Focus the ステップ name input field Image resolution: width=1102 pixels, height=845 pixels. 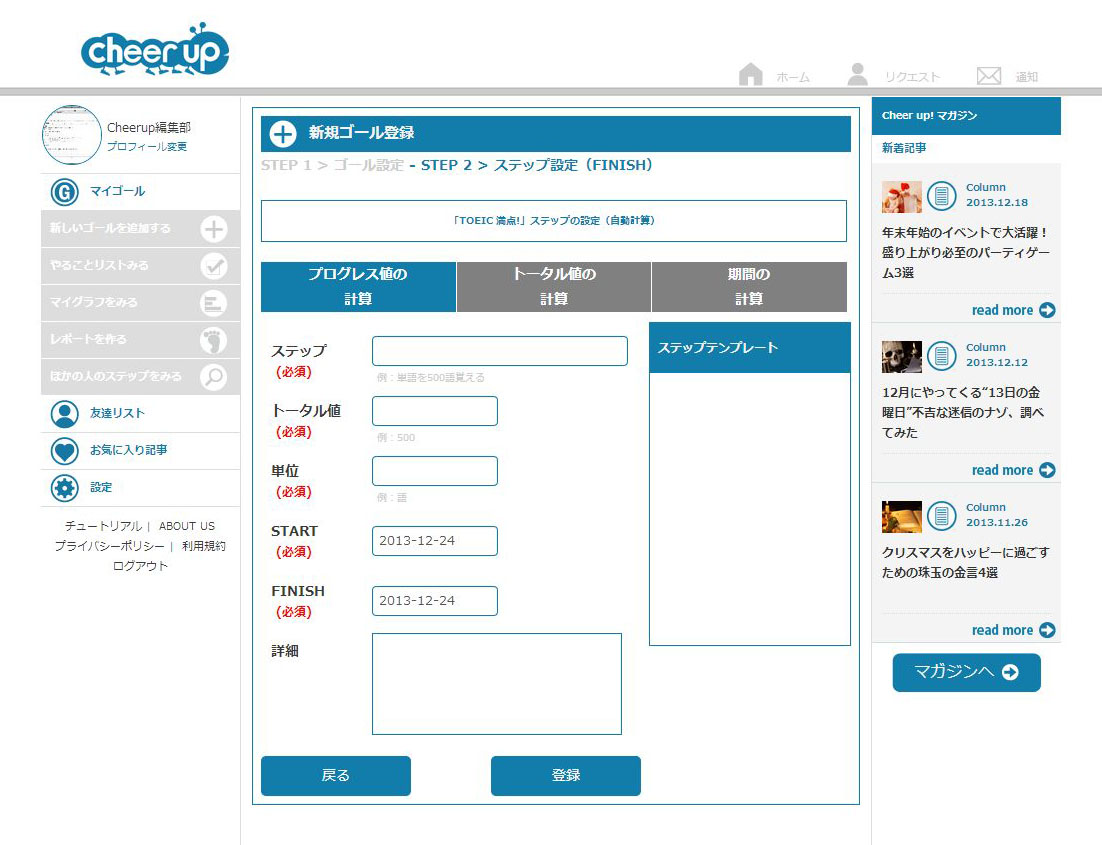500,351
